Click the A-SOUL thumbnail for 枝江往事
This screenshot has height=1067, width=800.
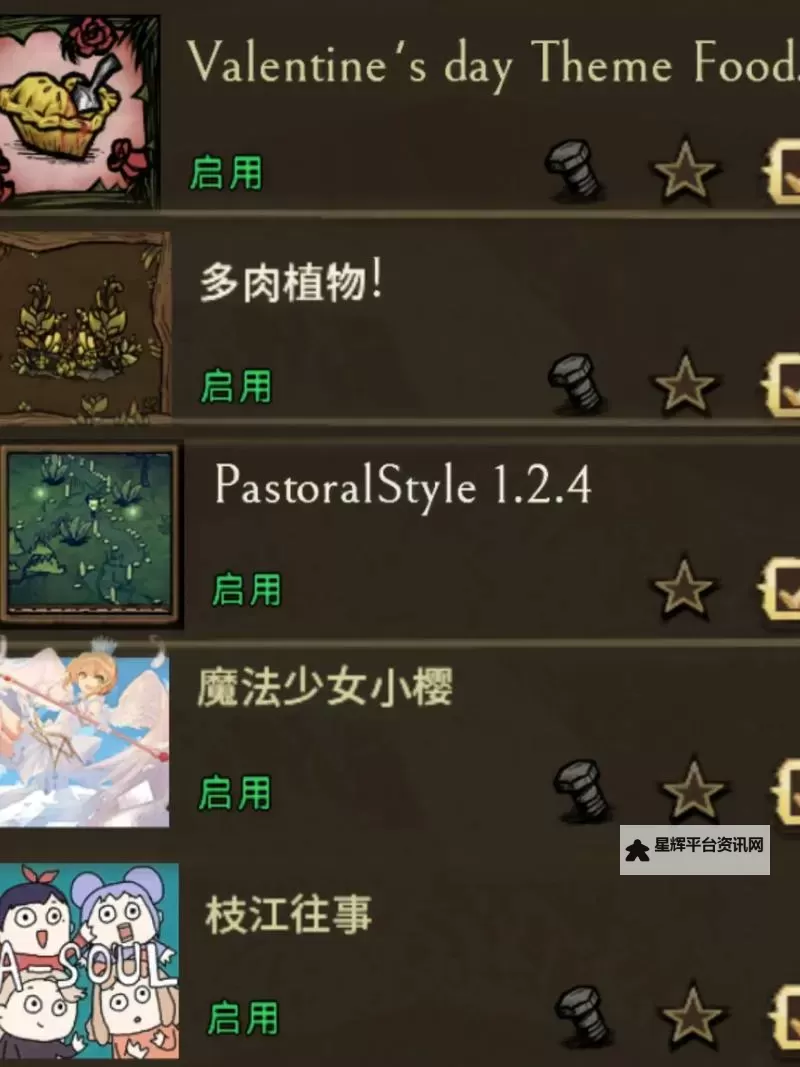point(89,961)
